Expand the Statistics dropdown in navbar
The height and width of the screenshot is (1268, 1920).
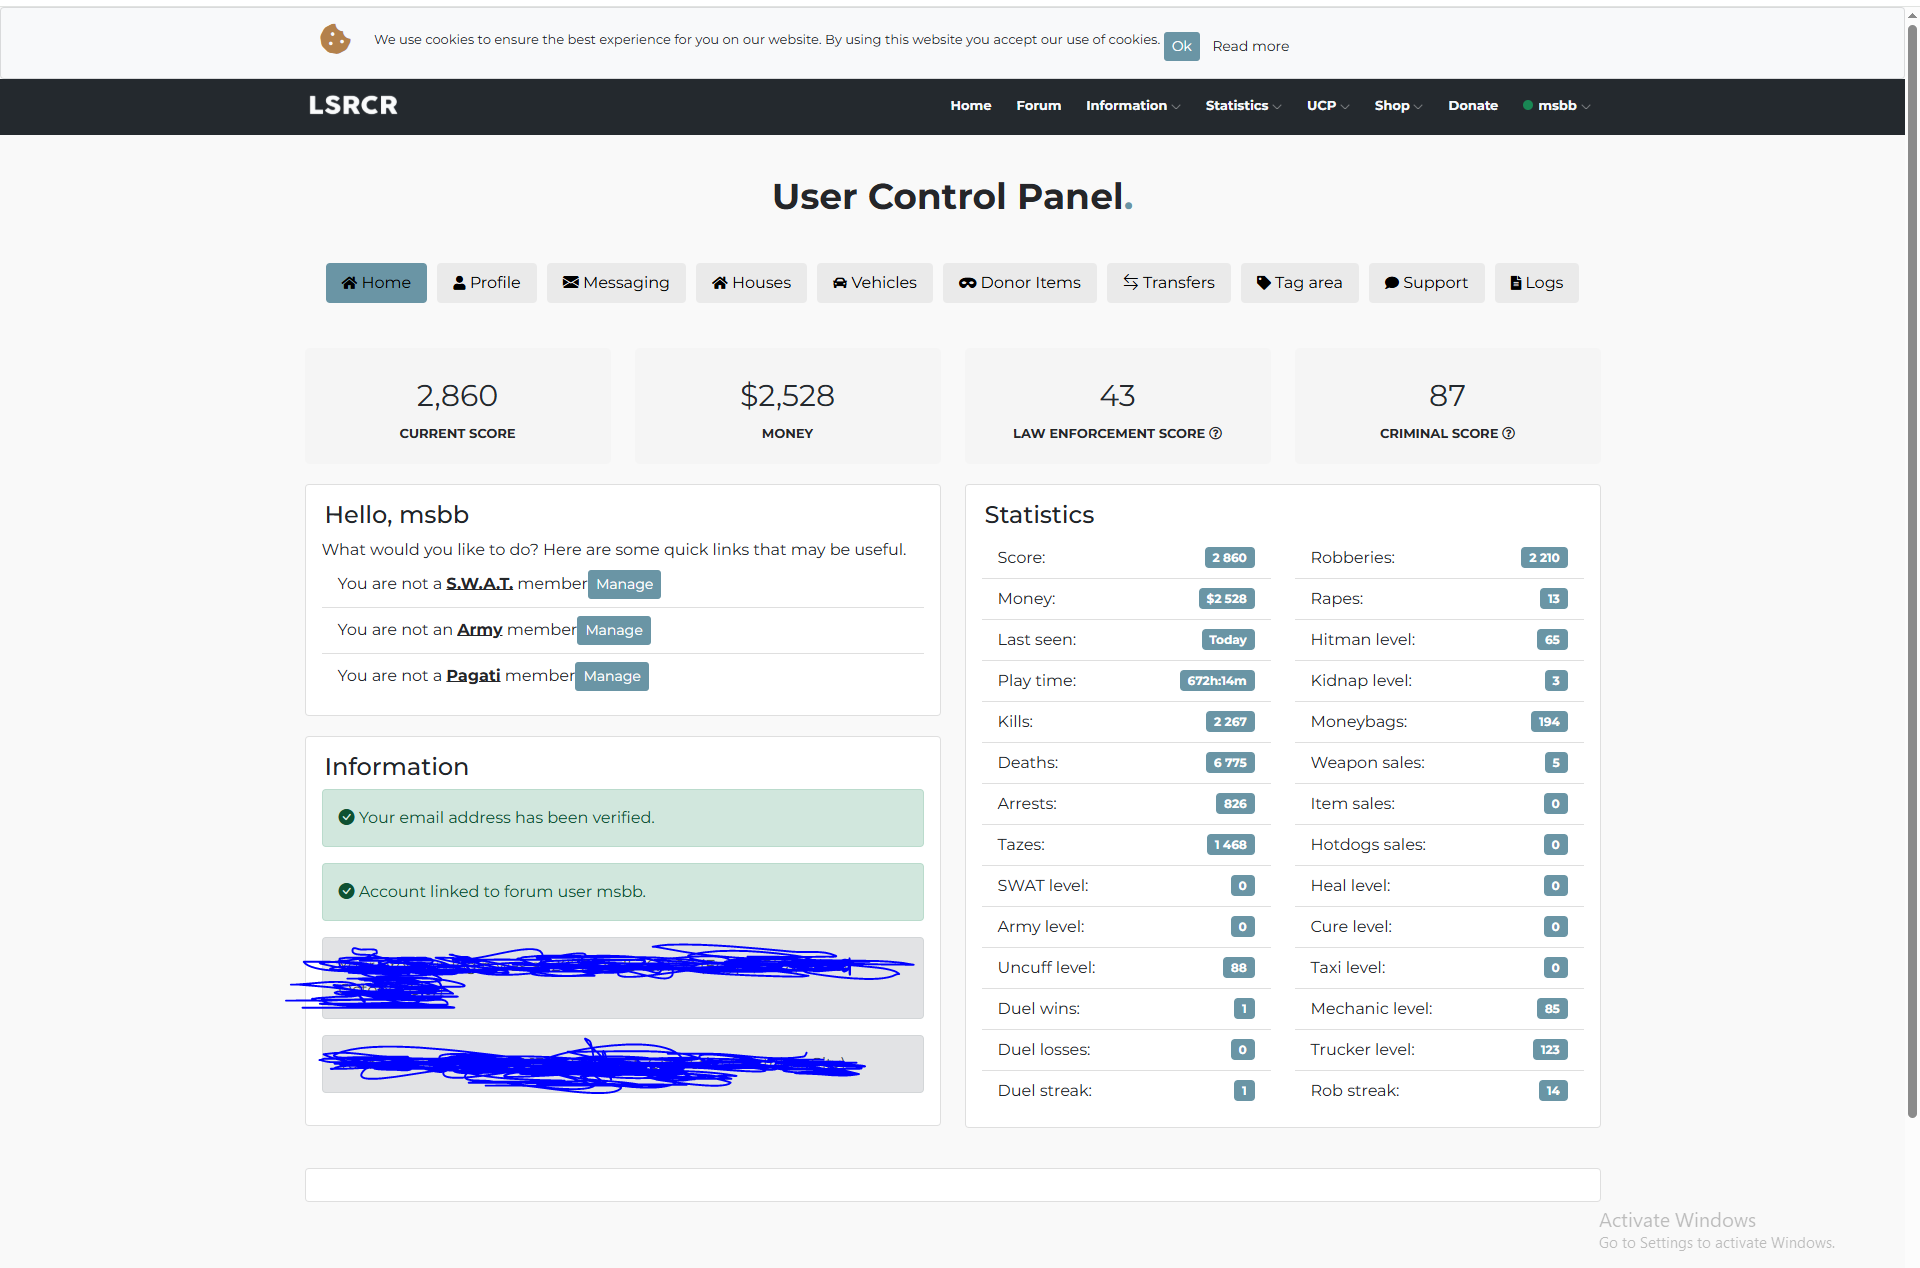[x=1242, y=105]
